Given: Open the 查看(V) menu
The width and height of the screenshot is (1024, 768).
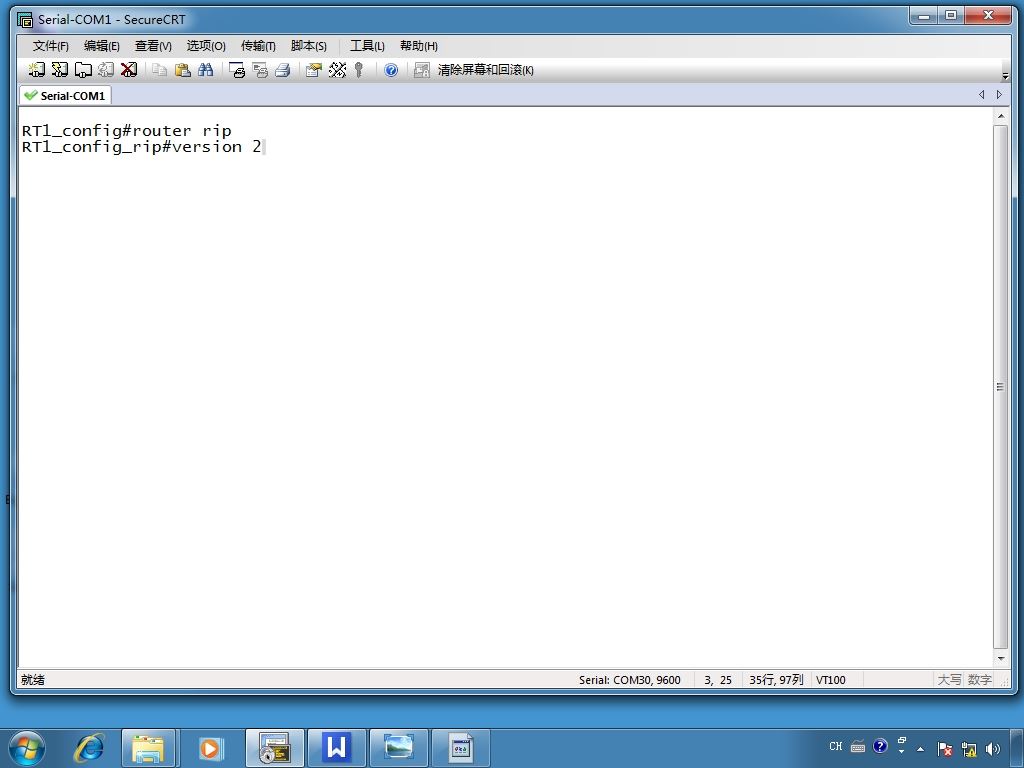Looking at the screenshot, I should tap(153, 46).
